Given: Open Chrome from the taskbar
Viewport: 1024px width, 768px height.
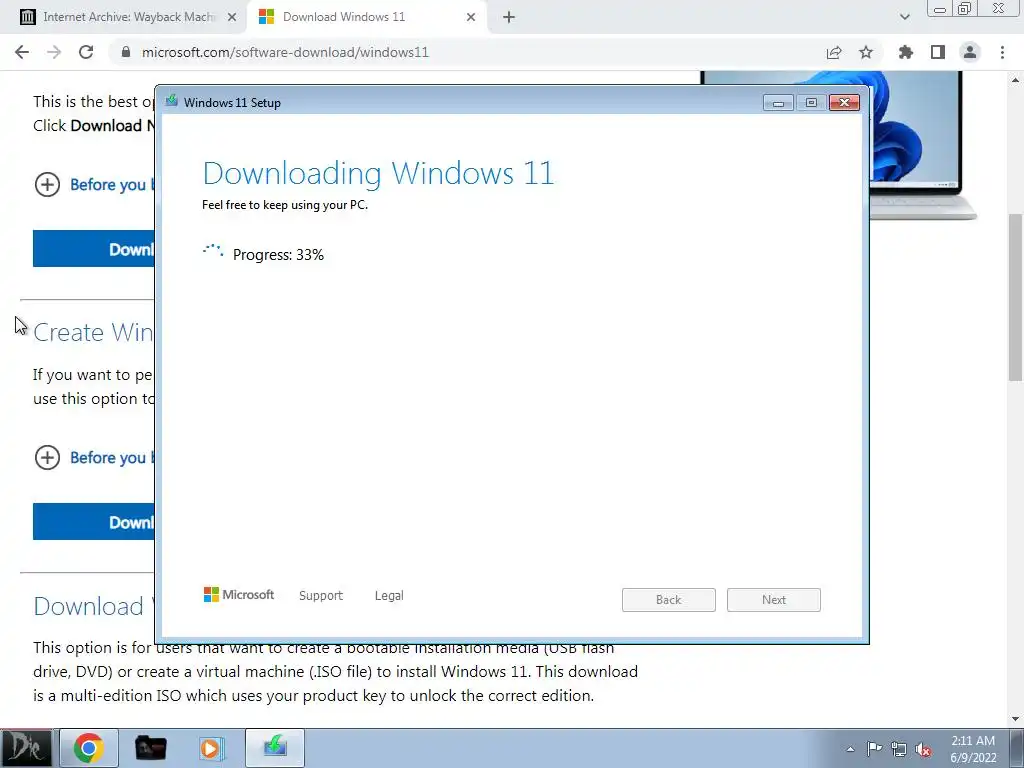Looking at the screenshot, I should 89,748.
